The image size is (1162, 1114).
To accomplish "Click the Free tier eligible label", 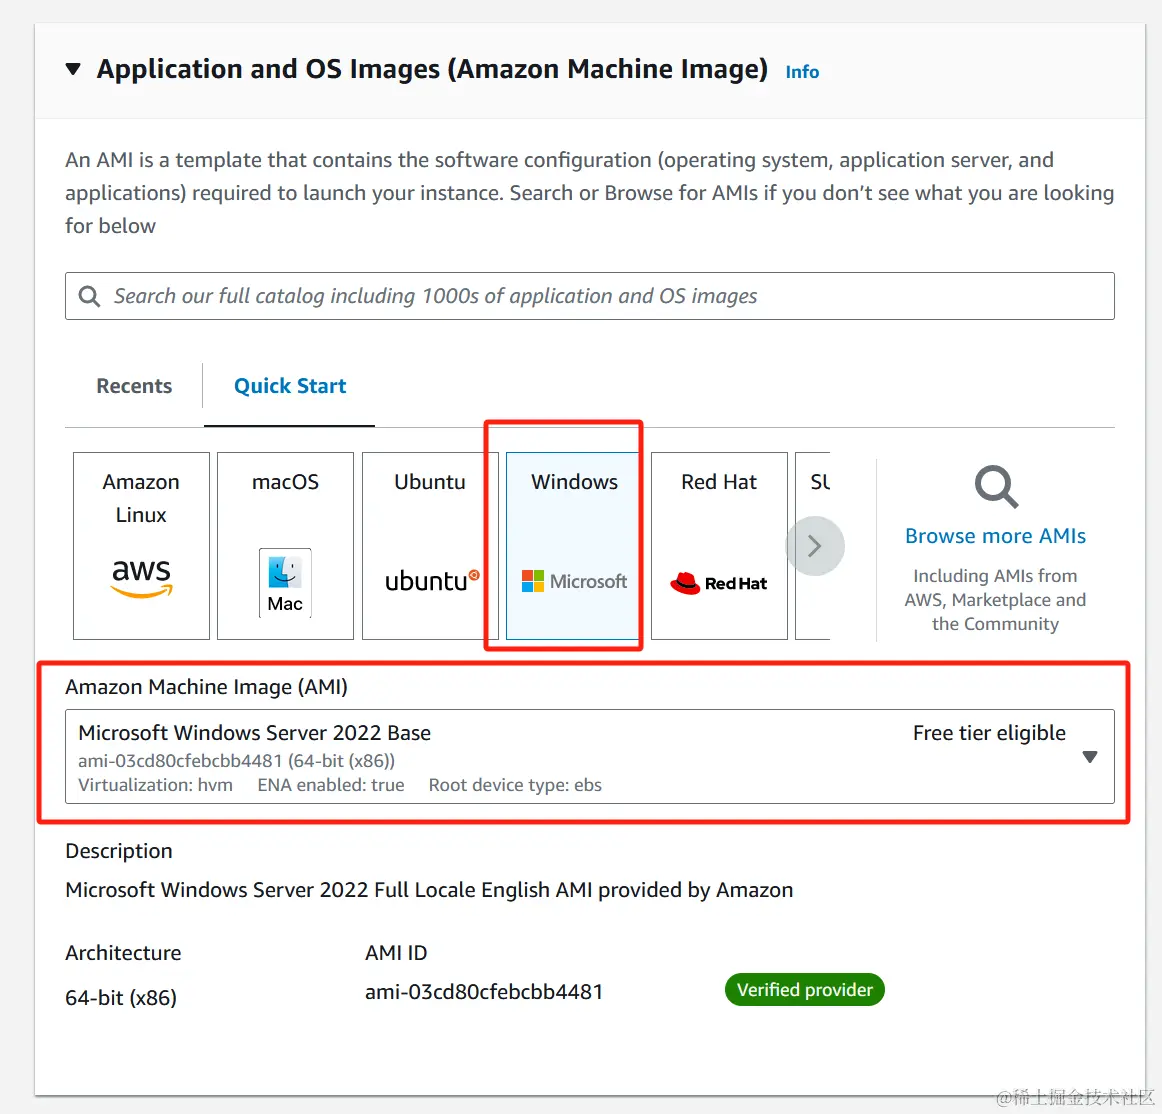I will 989,733.
